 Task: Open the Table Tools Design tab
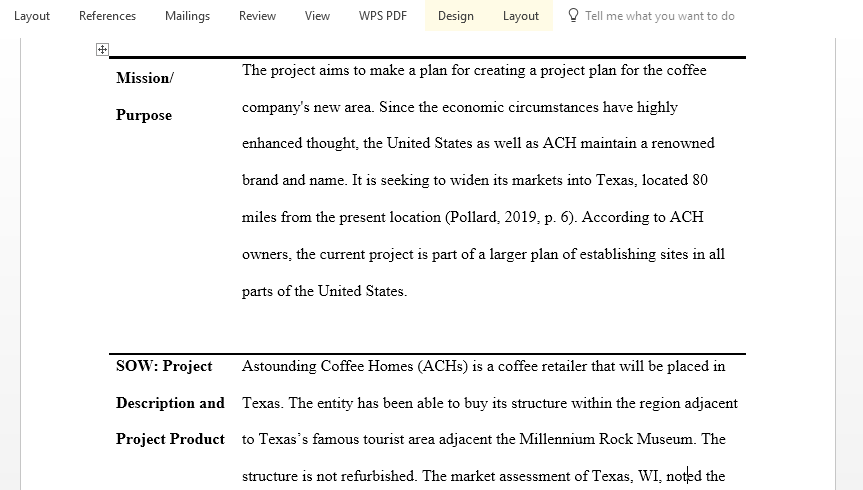pos(456,16)
